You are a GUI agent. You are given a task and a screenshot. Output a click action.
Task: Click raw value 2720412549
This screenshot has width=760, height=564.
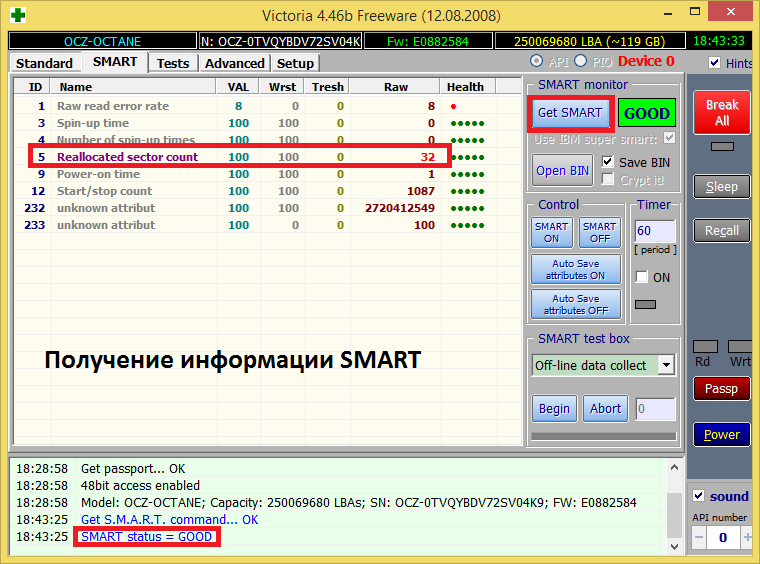(400, 208)
